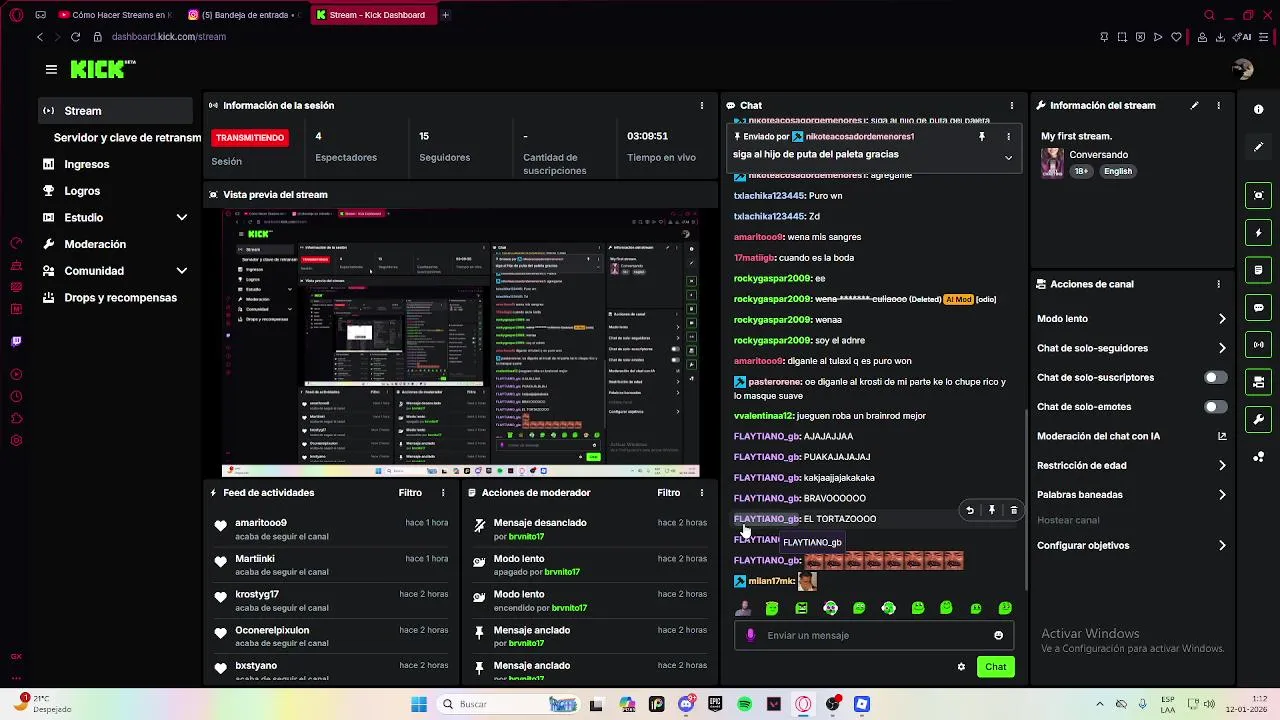This screenshot has width=1280, height=720.
Task: Focus the Enviar un mensaje input field
Action: 873,635
